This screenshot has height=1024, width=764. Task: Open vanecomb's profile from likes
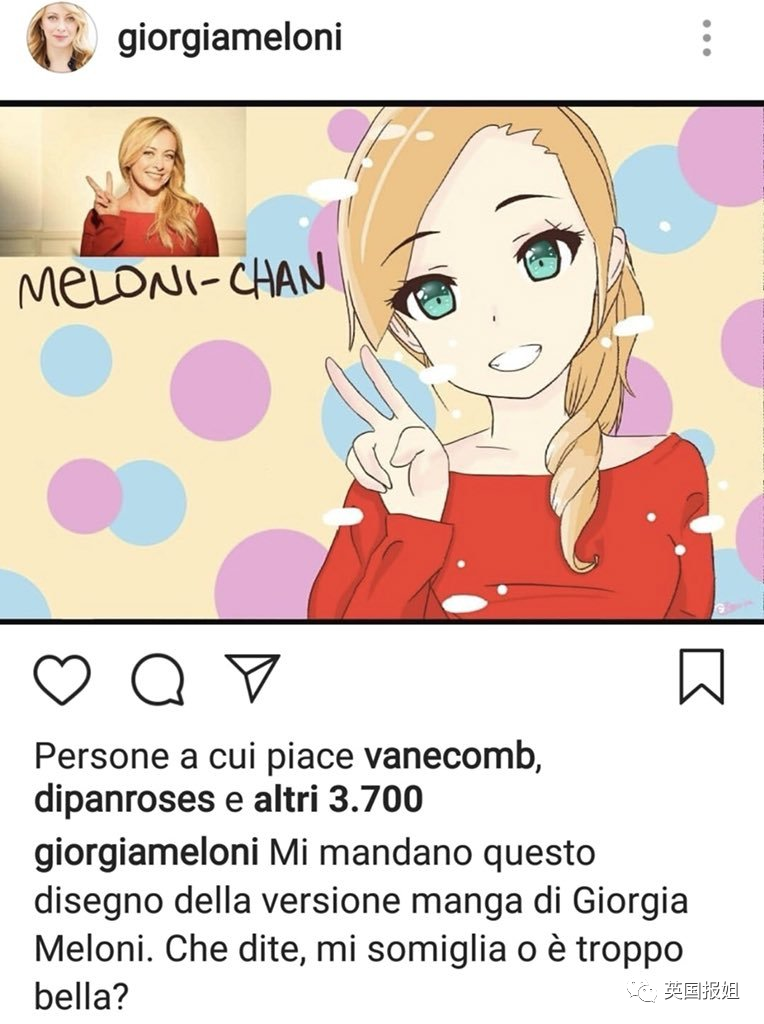pyautogui.click(x=453, y=756)
